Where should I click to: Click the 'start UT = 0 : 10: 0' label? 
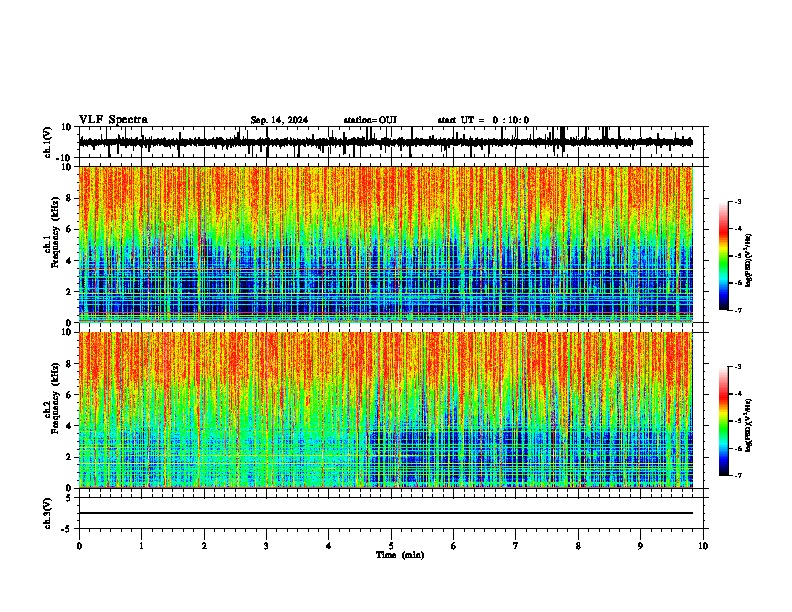(483, 120)
